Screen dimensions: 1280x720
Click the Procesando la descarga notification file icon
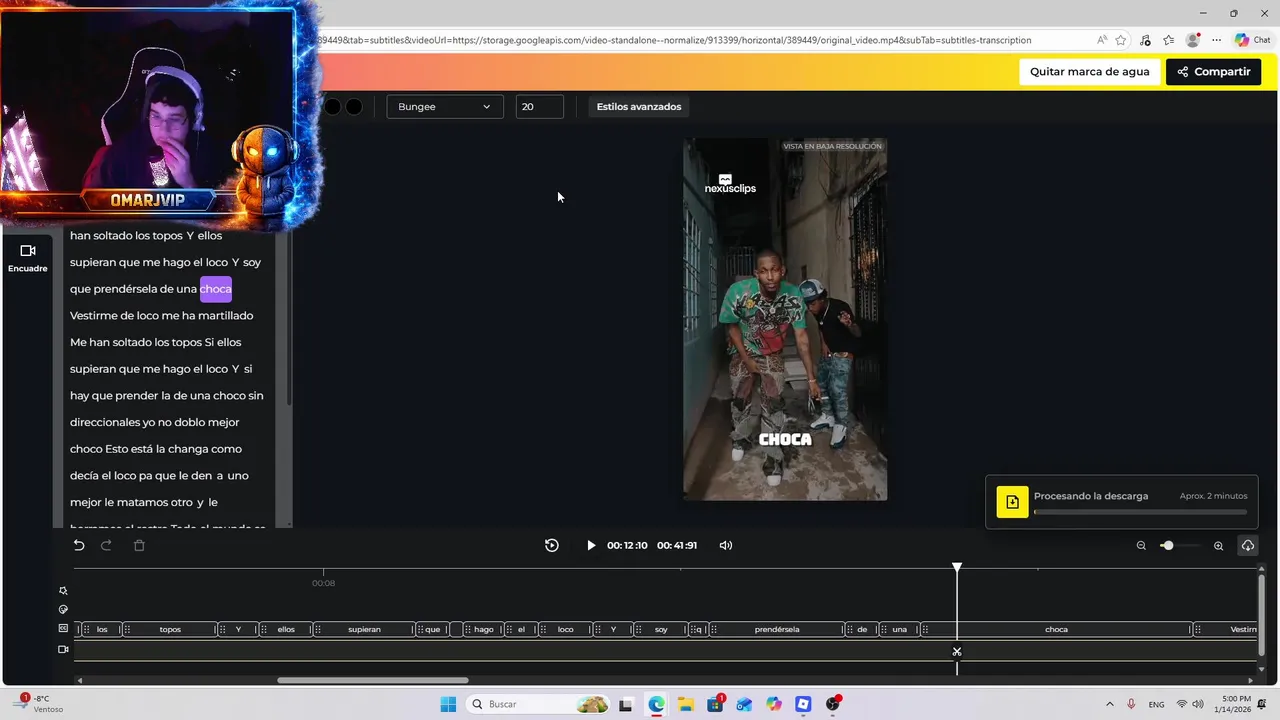tap(1012, 502)
